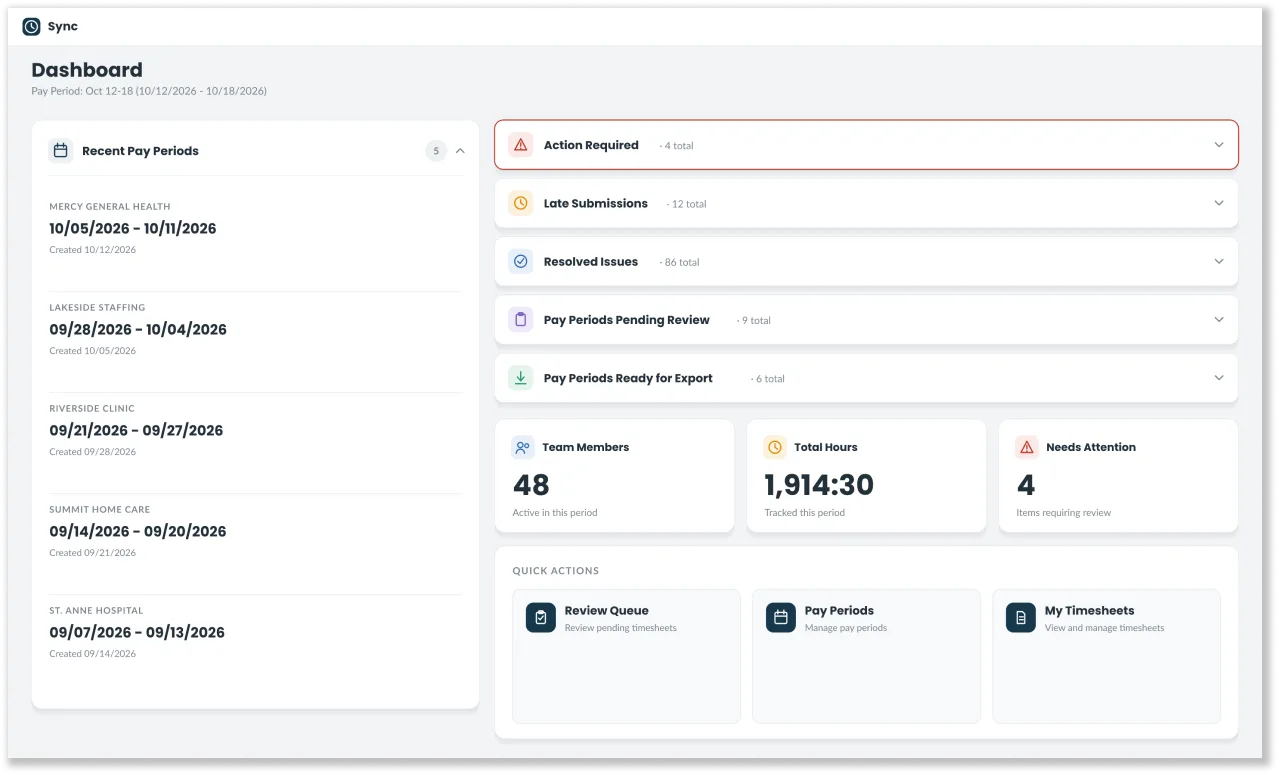The image size is (1278, 774).
Task: Click the 'Created 09/14/2026' text
Action: pyautogui.click(x=93, y=654)
